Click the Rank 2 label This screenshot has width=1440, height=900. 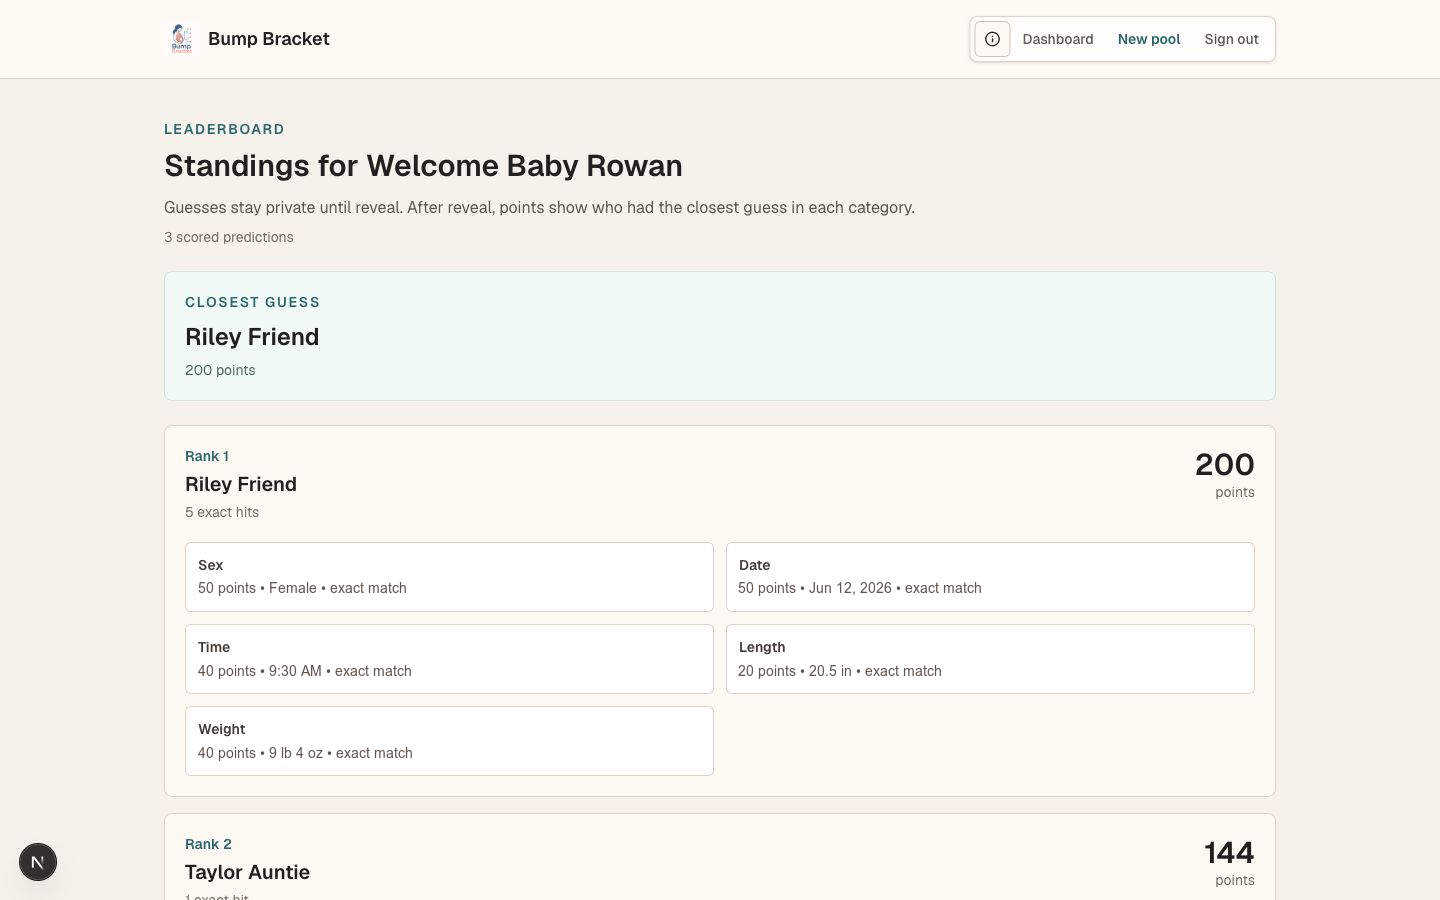pyautogui.click(x=208, y=844)
